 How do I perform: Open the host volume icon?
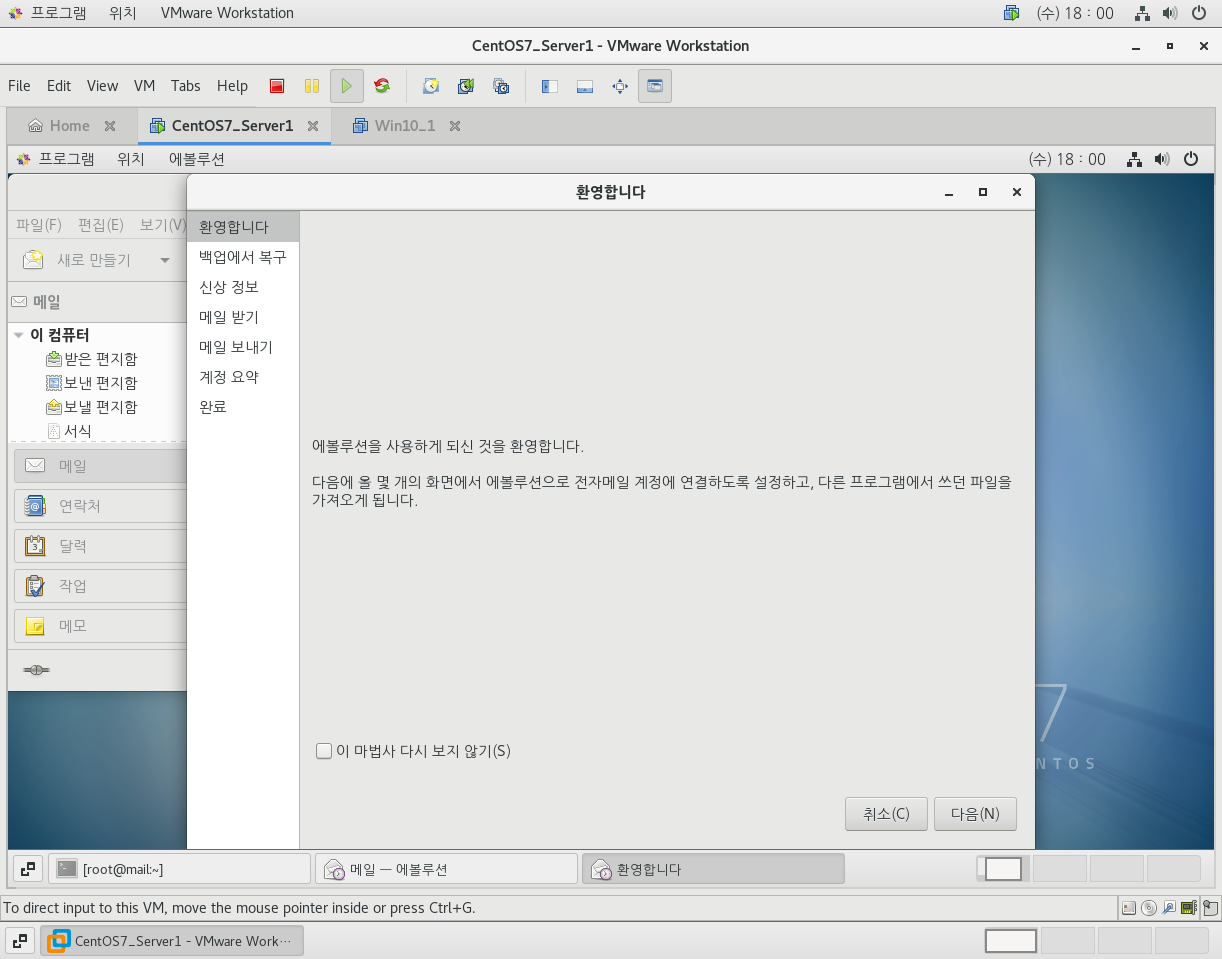click(x=1171, y=13)
